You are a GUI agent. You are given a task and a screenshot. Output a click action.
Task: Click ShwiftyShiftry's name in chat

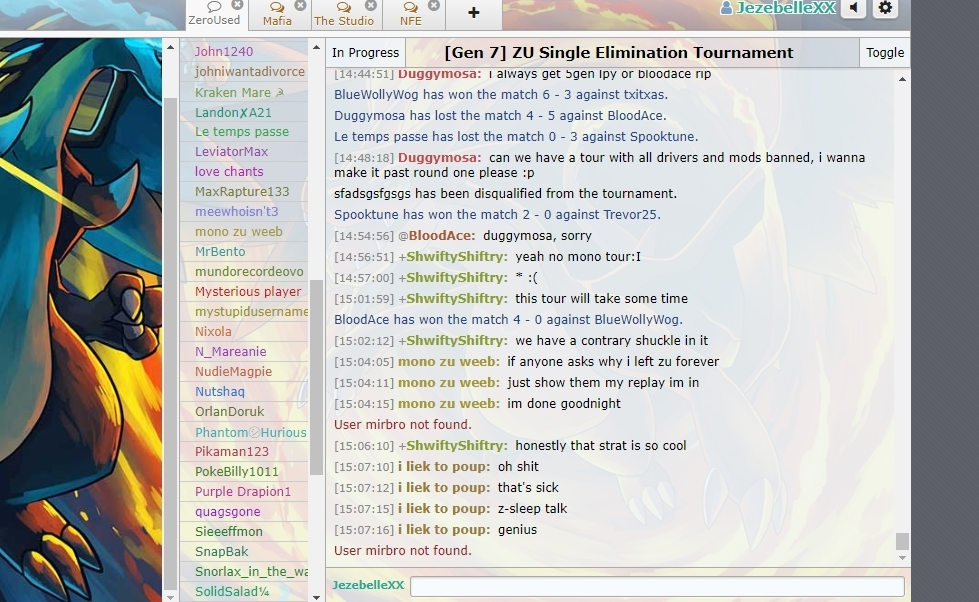[456, 257]
